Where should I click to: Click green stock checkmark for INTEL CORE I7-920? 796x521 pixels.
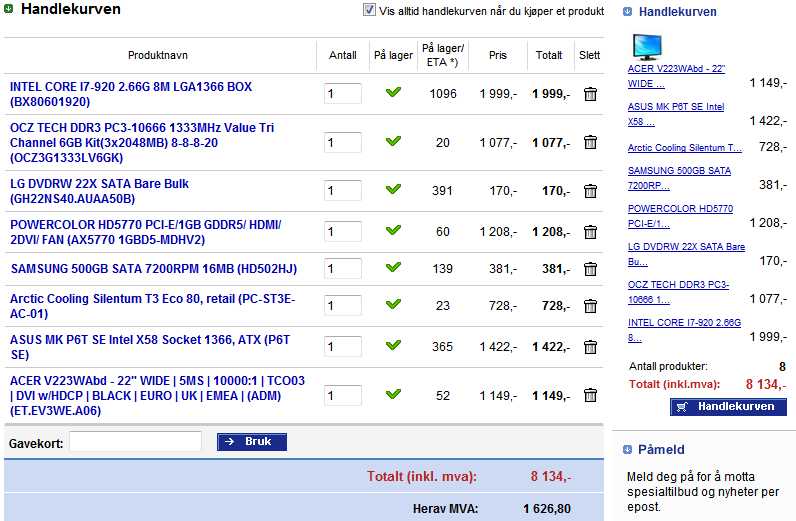pyautogui.click(x=393, y=92)
